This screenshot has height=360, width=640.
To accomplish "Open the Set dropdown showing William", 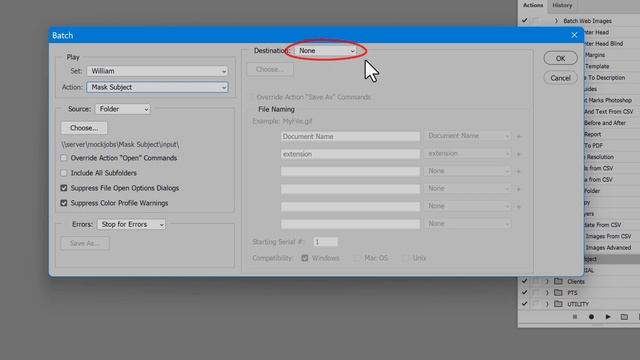I will click(x=157, y=71).
